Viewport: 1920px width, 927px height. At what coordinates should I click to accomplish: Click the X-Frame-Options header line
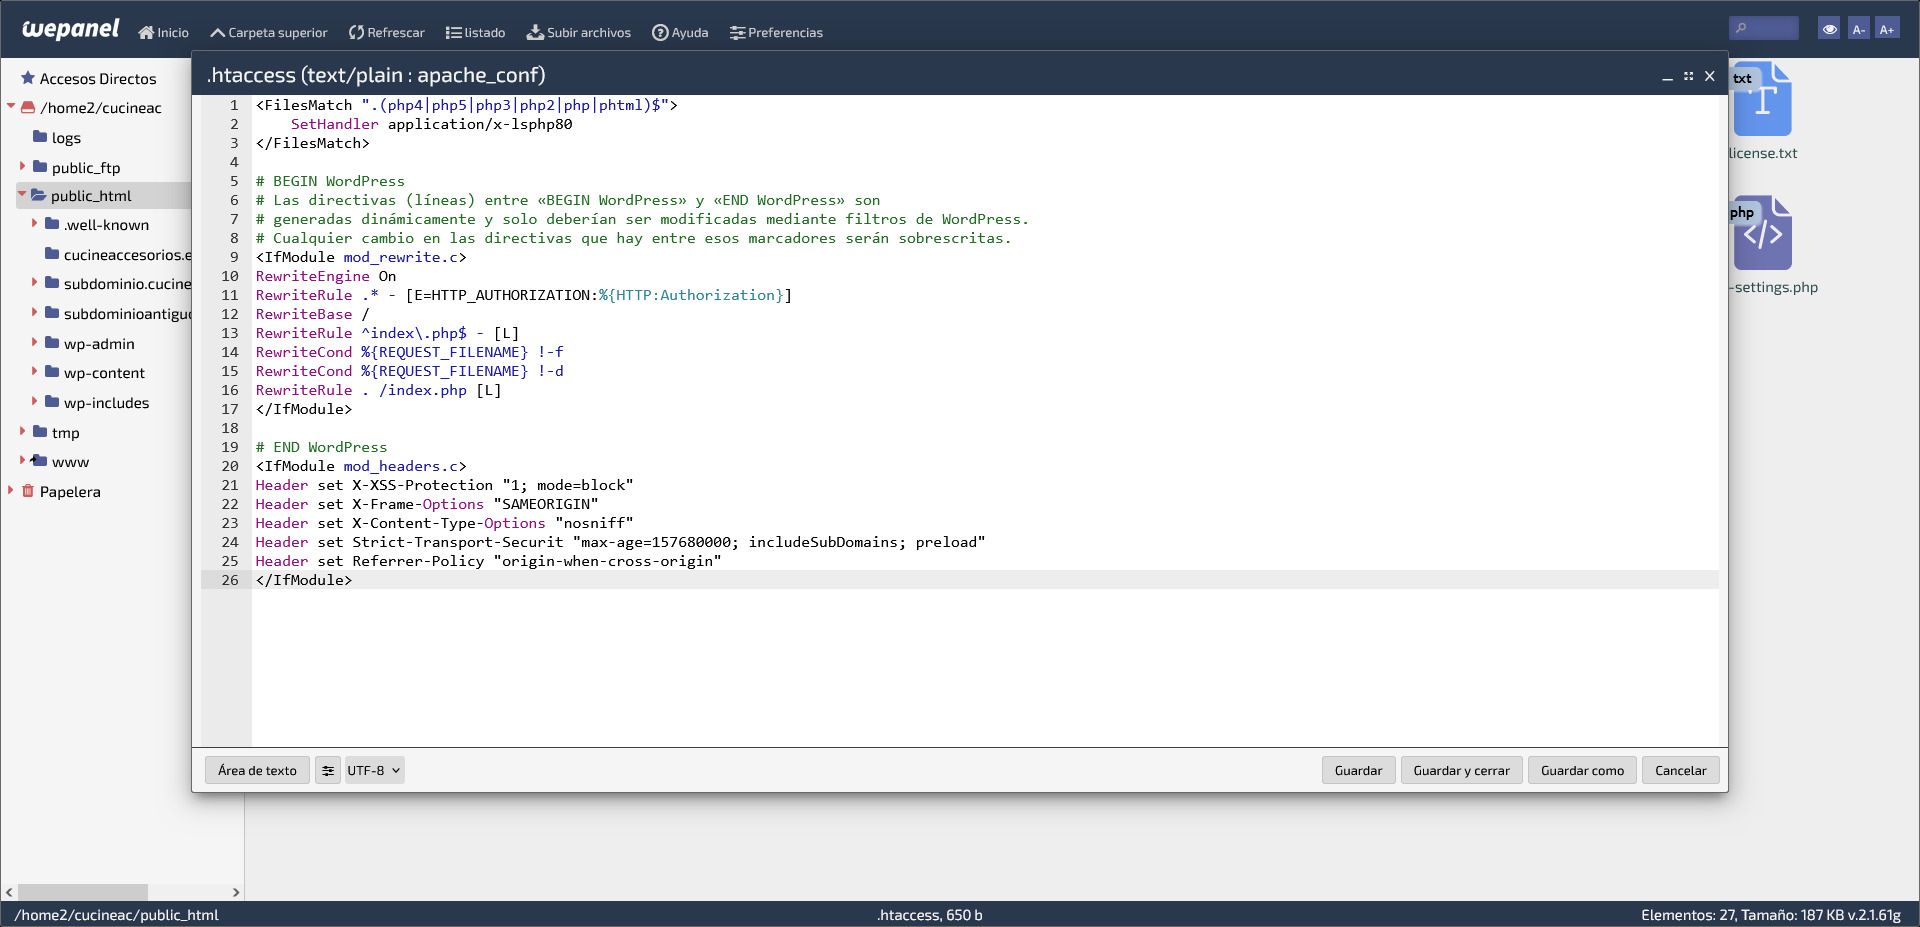point(427,504)
